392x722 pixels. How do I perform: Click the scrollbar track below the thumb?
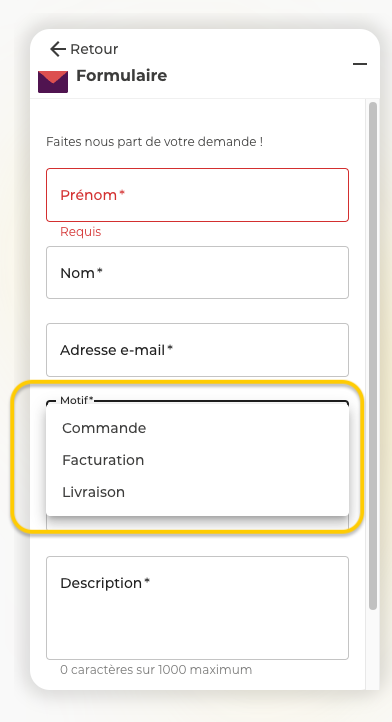[x=373, y=649]
